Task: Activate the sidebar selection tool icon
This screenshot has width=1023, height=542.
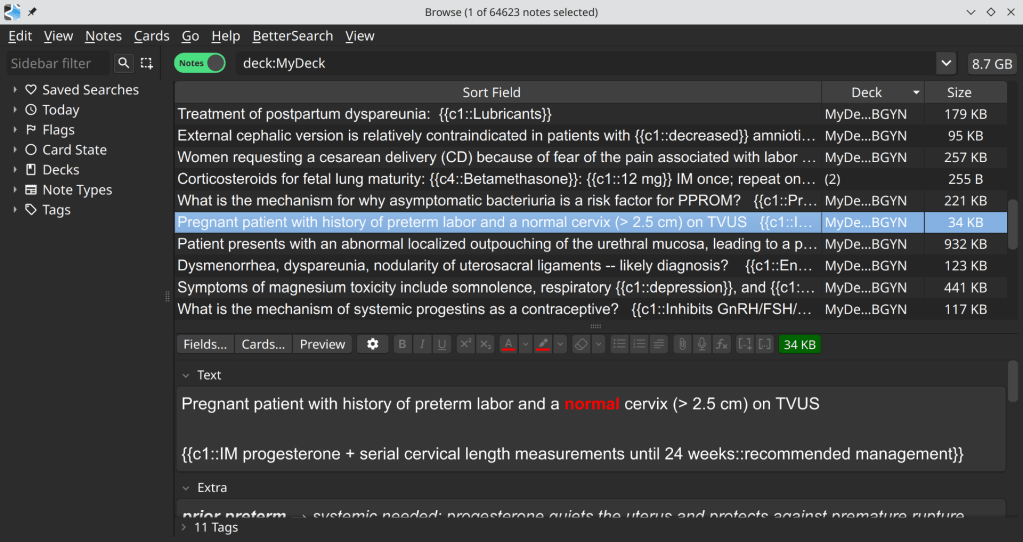Action: tap(147, 63)
